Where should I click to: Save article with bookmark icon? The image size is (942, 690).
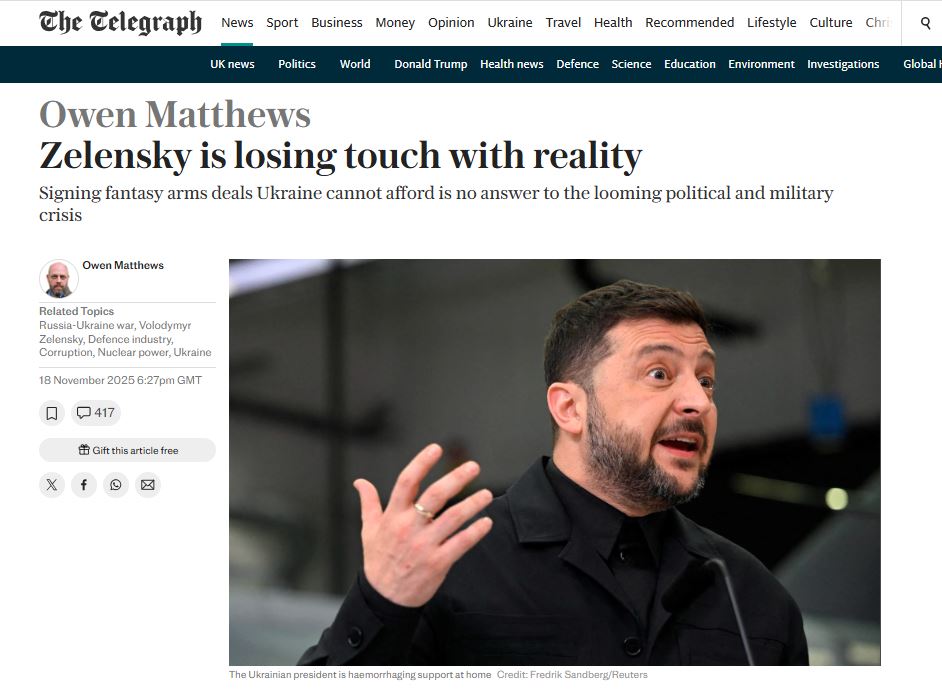pos(52,413)
